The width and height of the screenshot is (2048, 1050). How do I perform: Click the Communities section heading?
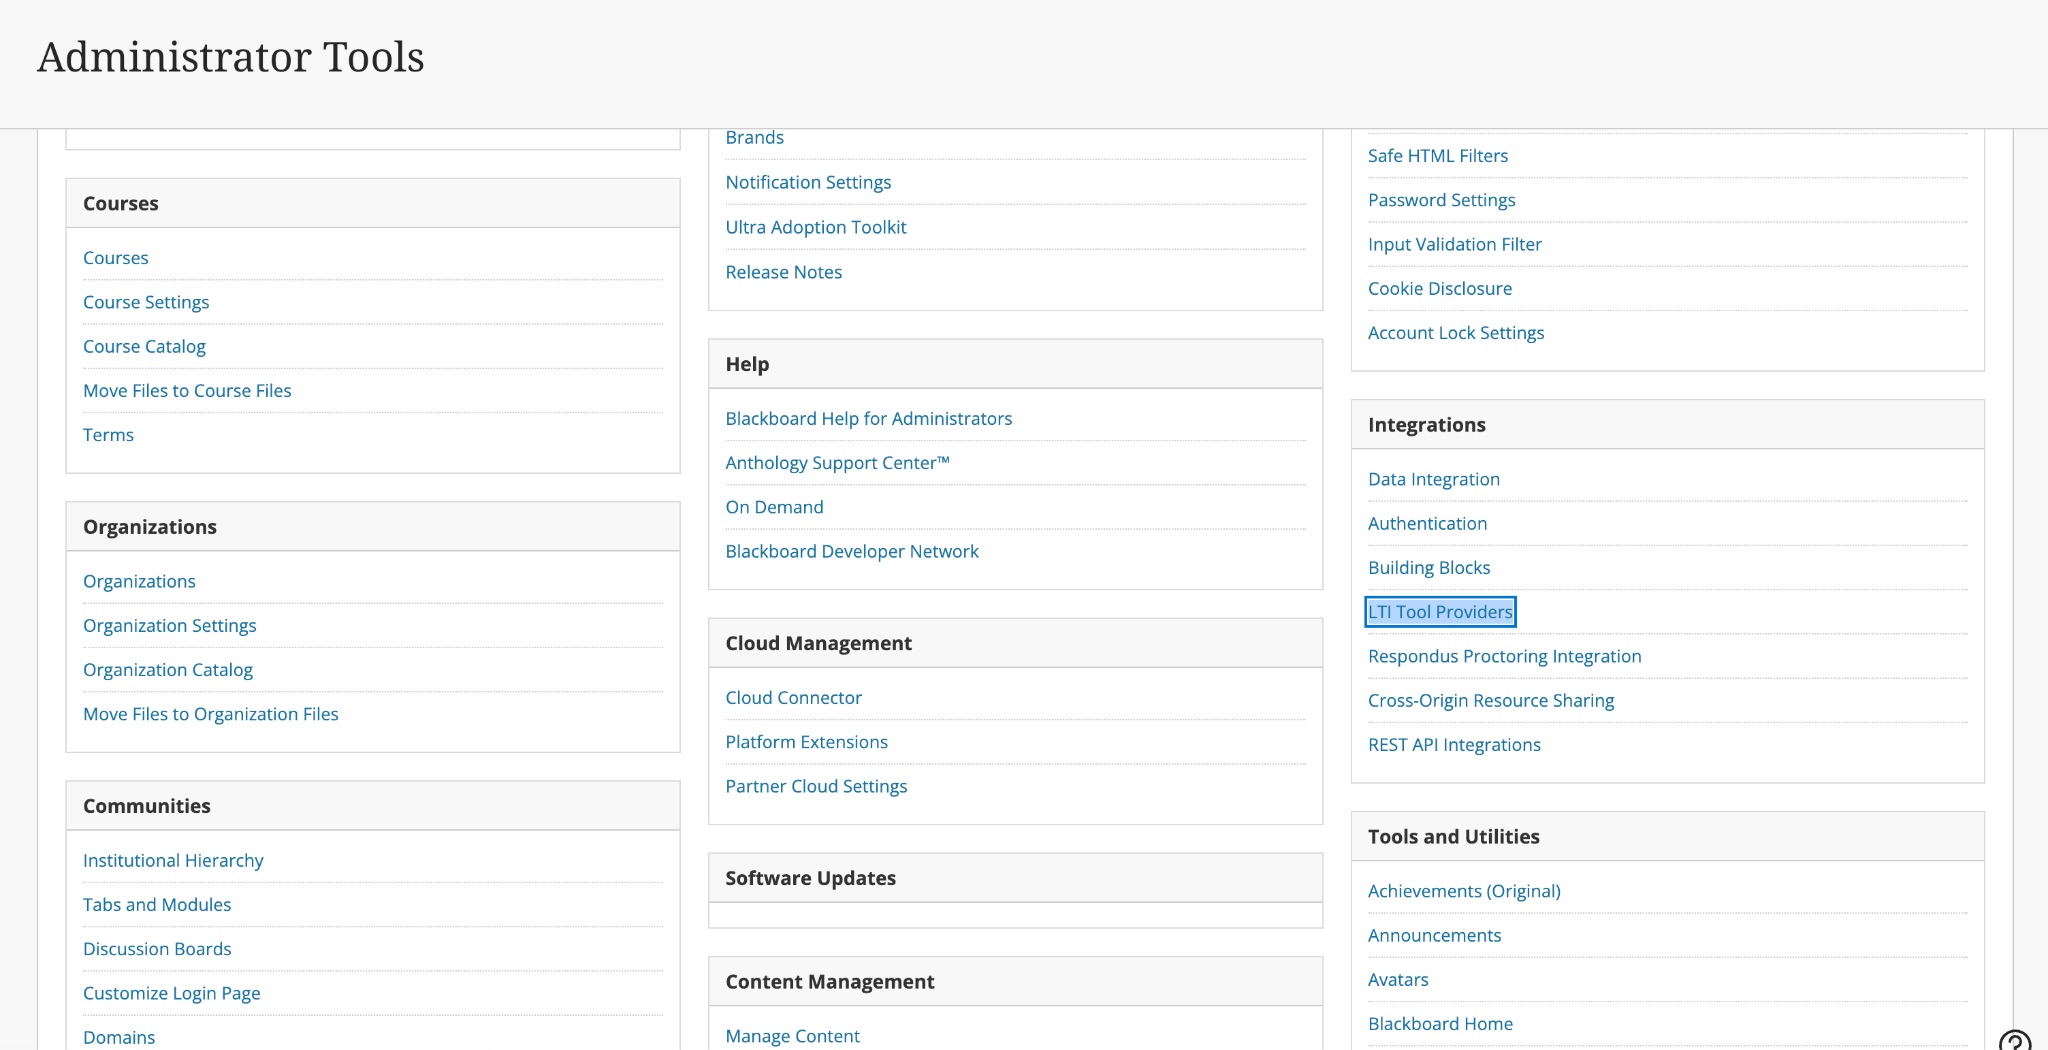(147, 806)
